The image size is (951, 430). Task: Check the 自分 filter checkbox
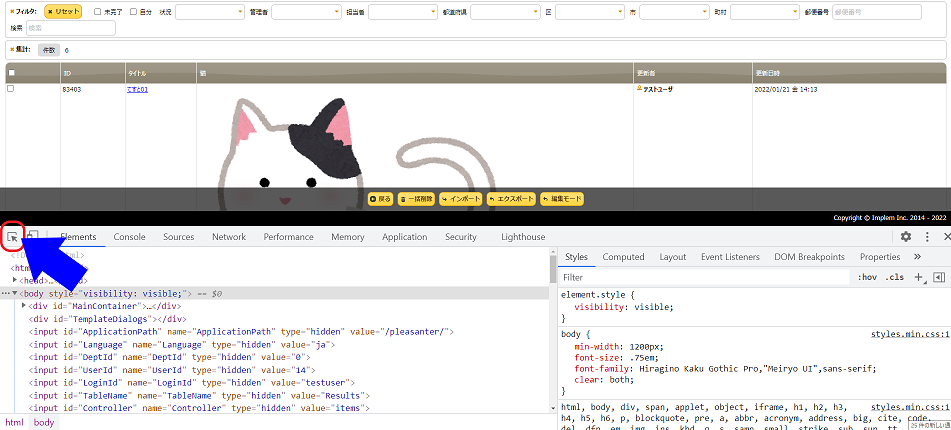(x=133, y=12)
